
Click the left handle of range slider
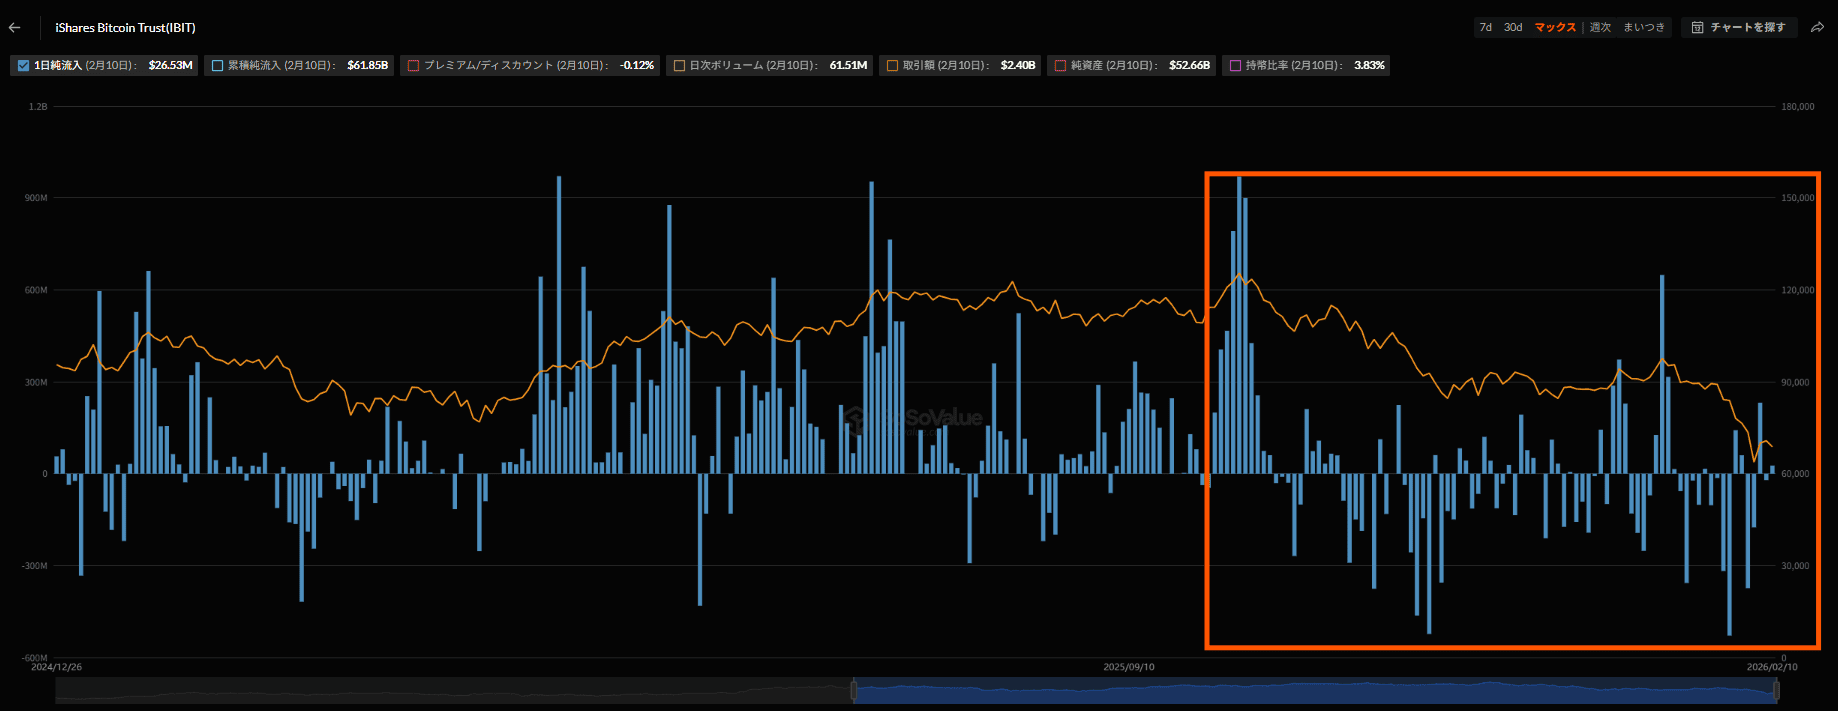(x=853, y=690)
